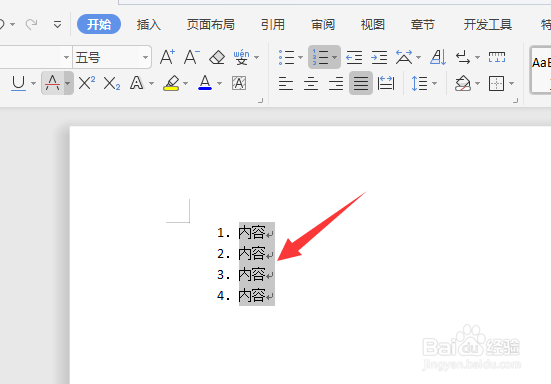Align text left

(286, 84)
